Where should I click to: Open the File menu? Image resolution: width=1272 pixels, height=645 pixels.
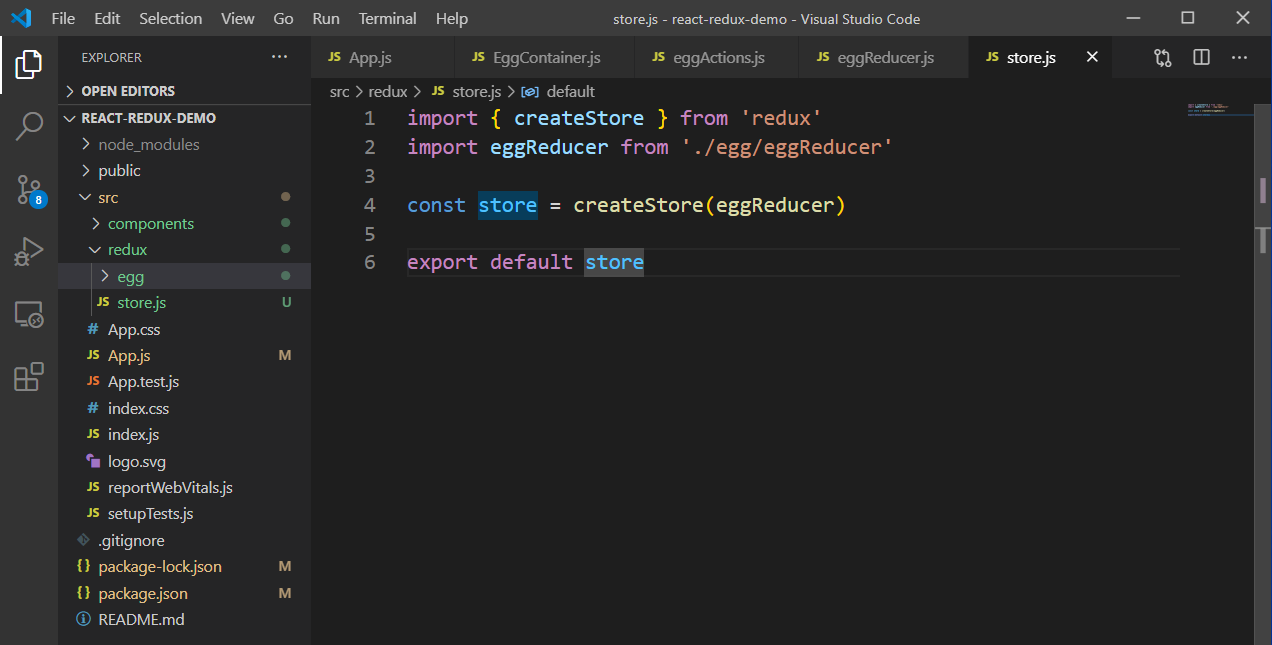(x=63, y=18)
